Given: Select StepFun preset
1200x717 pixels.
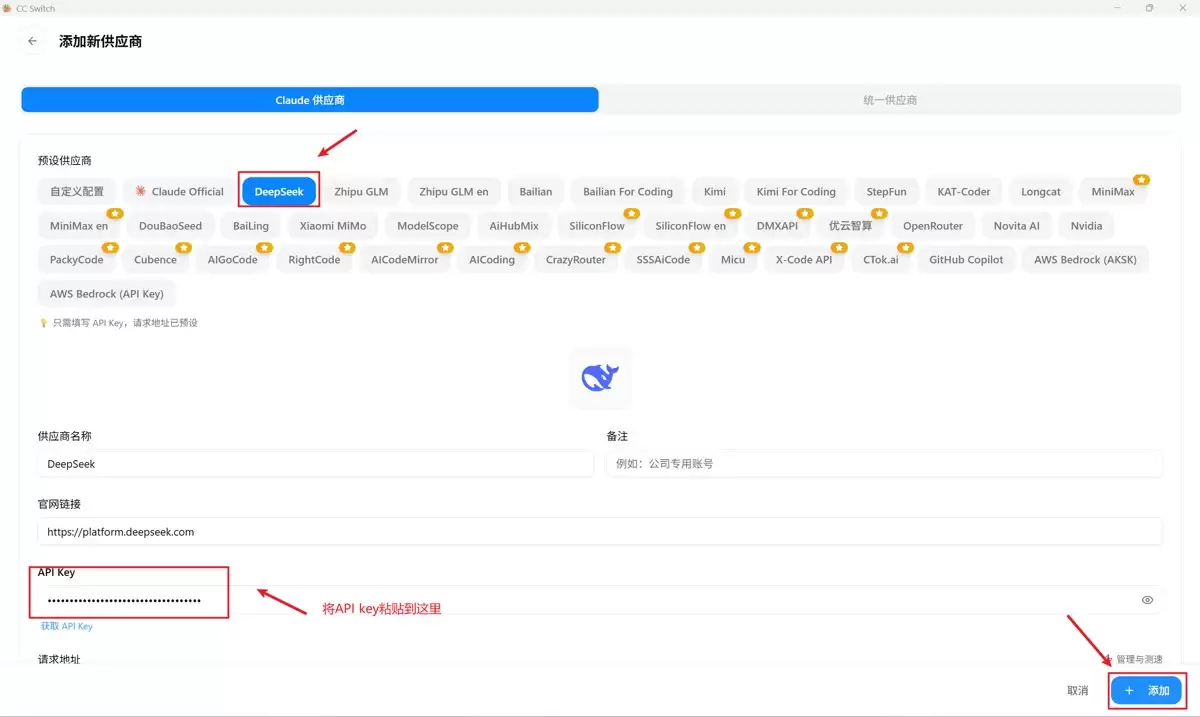Looking at the screenshot, I should tap(887, 191).
